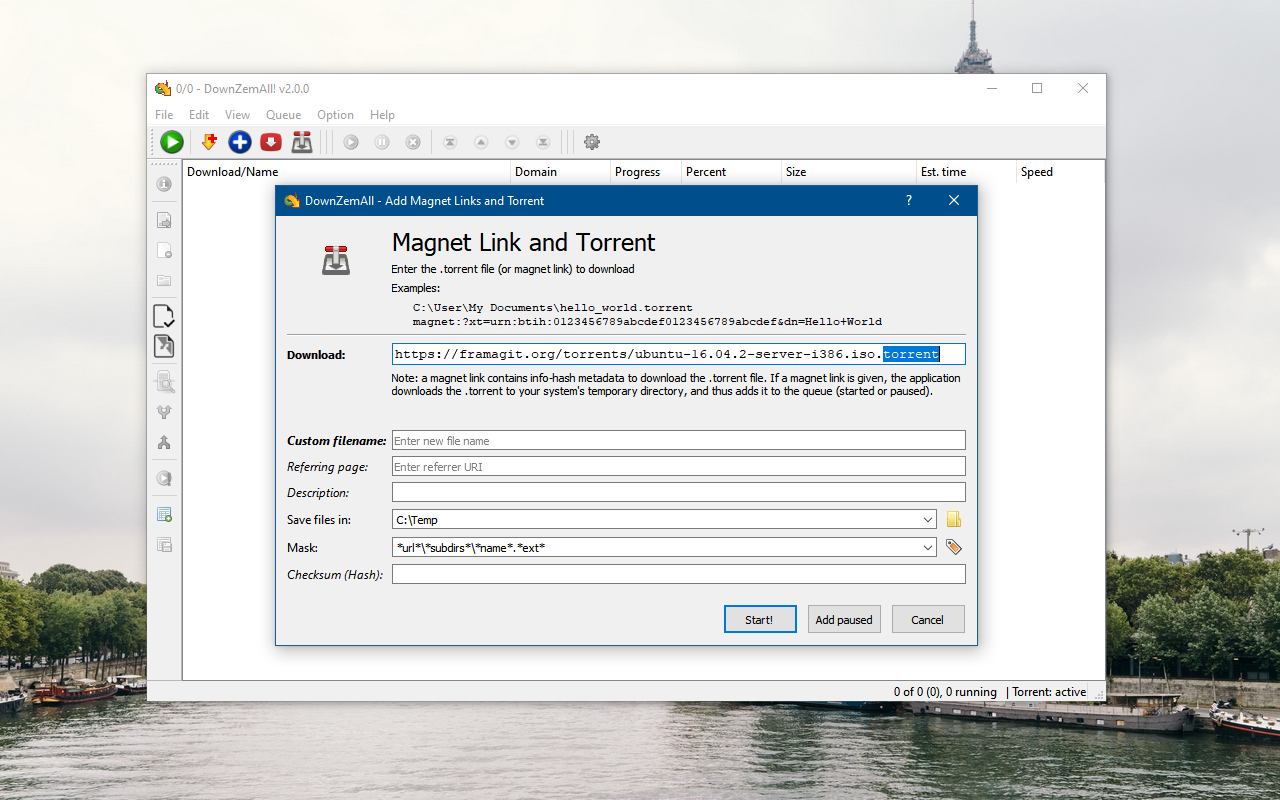The image size is (1280, 800).
Task: Open the Queue menu
Action: 283,115
